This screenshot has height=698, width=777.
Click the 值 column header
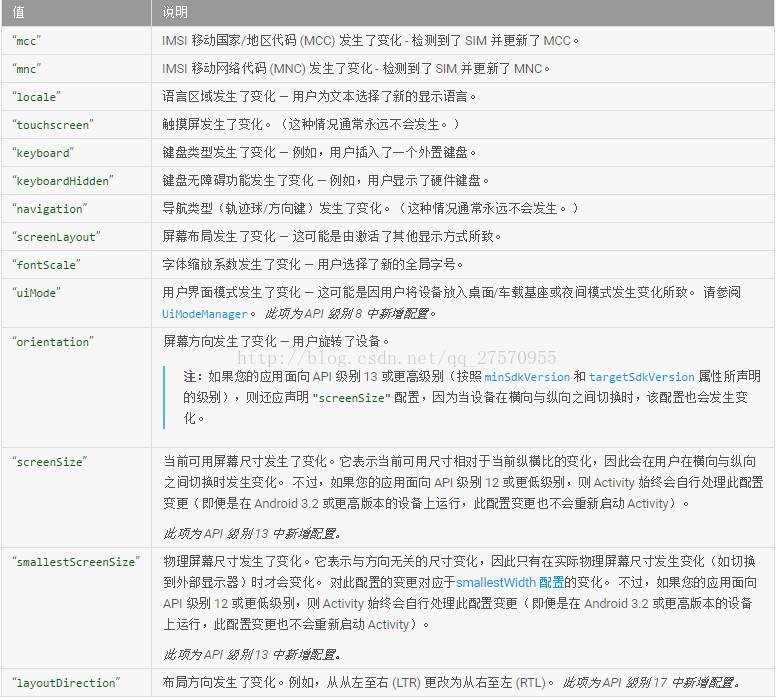tap(19, 12)
